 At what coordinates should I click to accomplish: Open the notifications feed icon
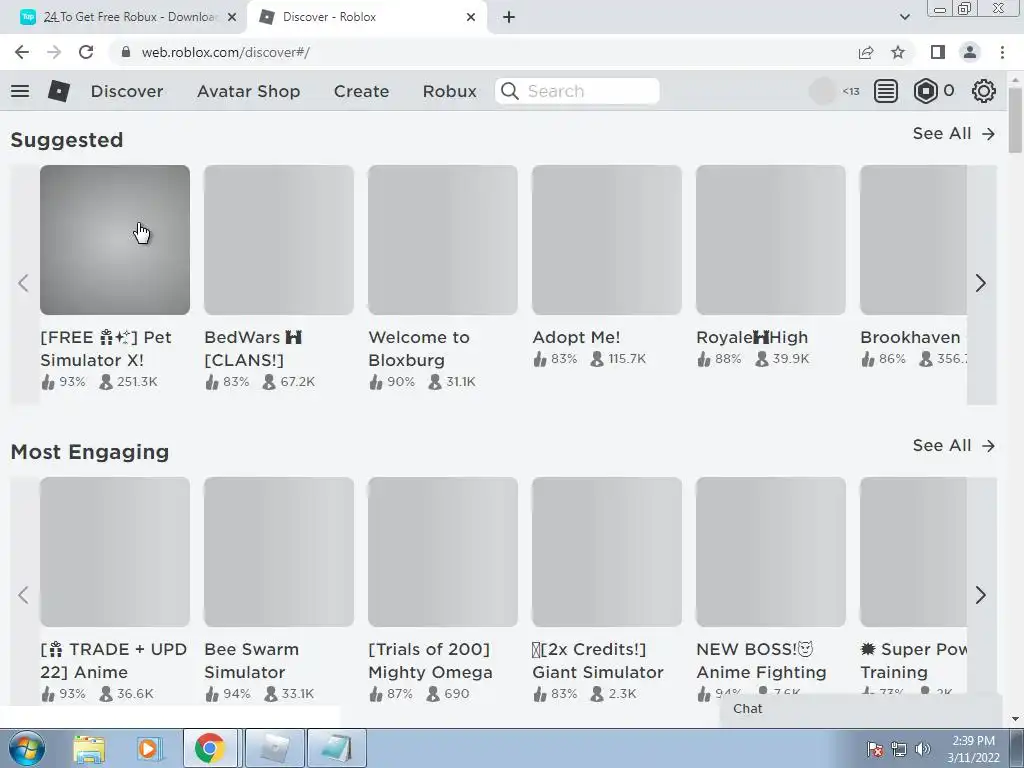tap(886, 91)
